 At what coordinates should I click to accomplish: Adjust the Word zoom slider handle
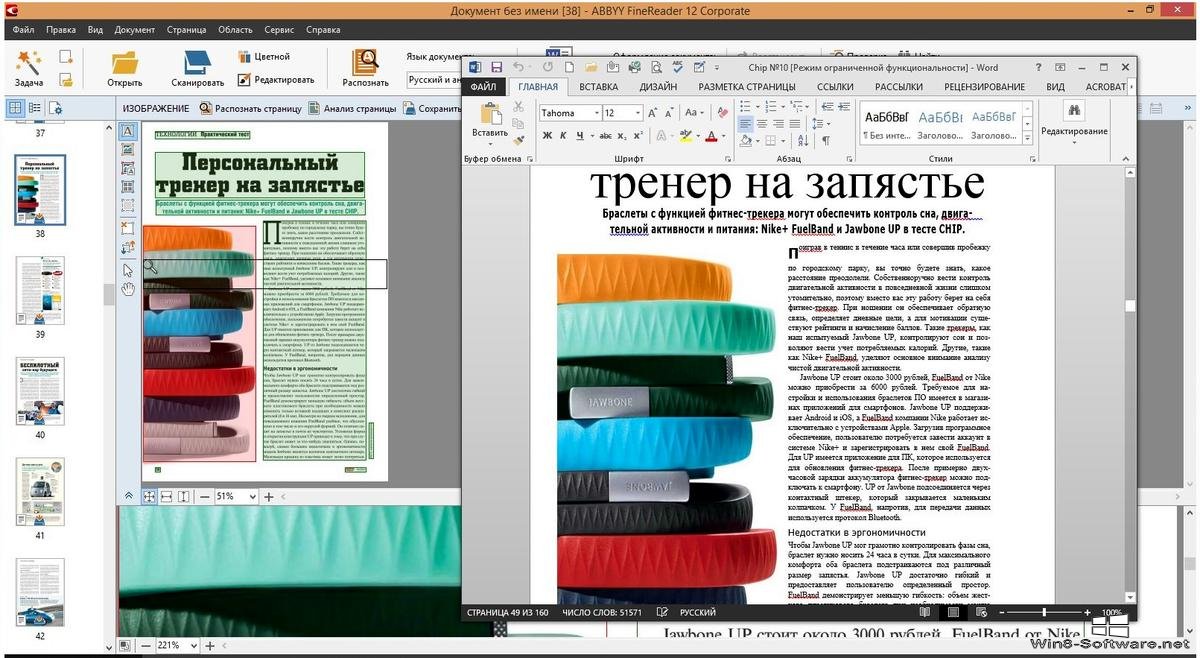coord(1044,612)
